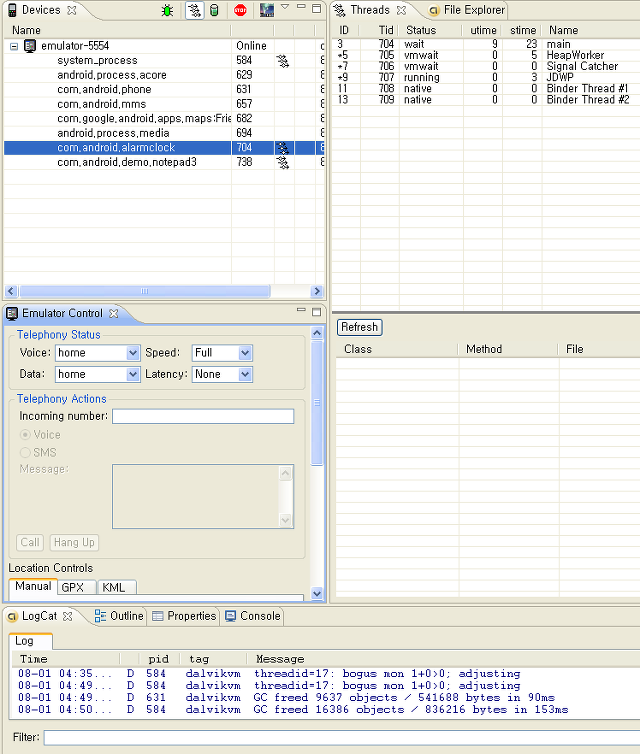
Task: Click the Emulator Control tab icon
Action: tap(12, 314)
